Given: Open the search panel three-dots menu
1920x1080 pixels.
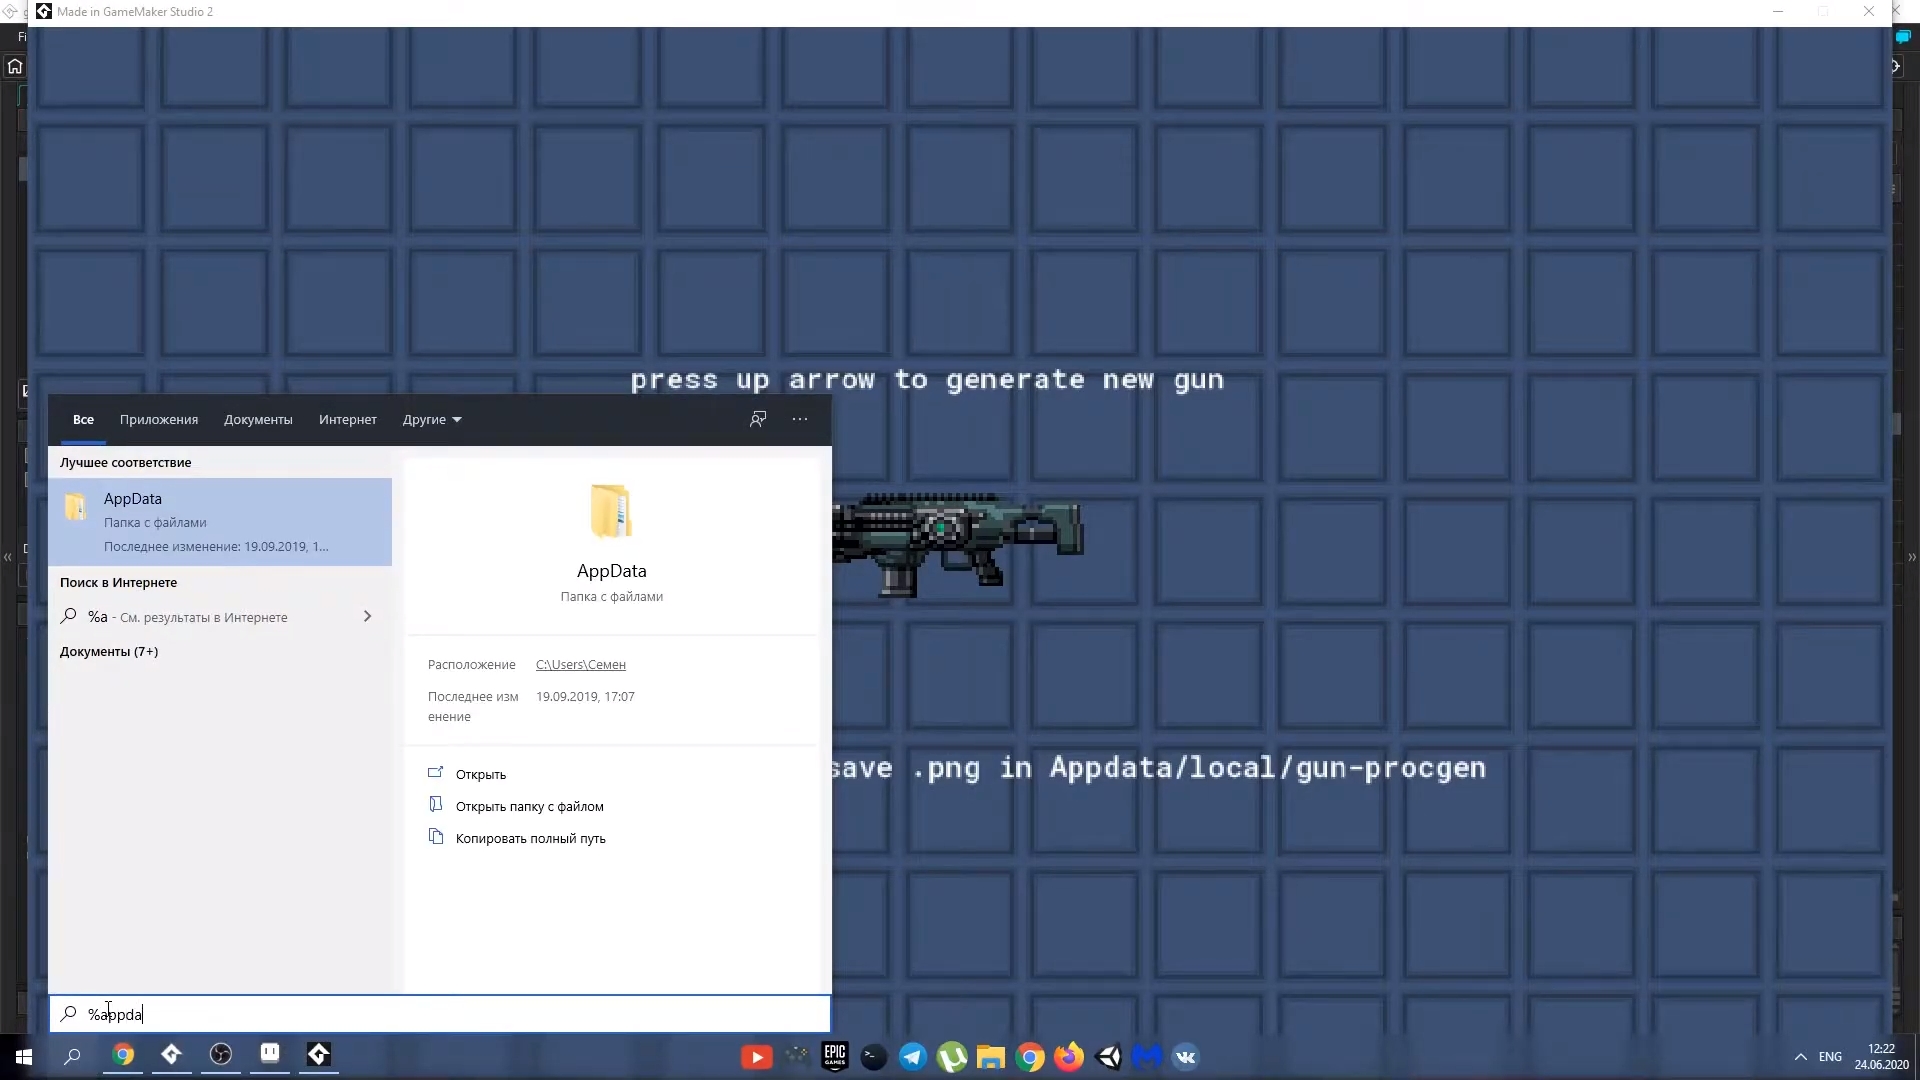Looking at the screenshot, I should click(800, 419).
